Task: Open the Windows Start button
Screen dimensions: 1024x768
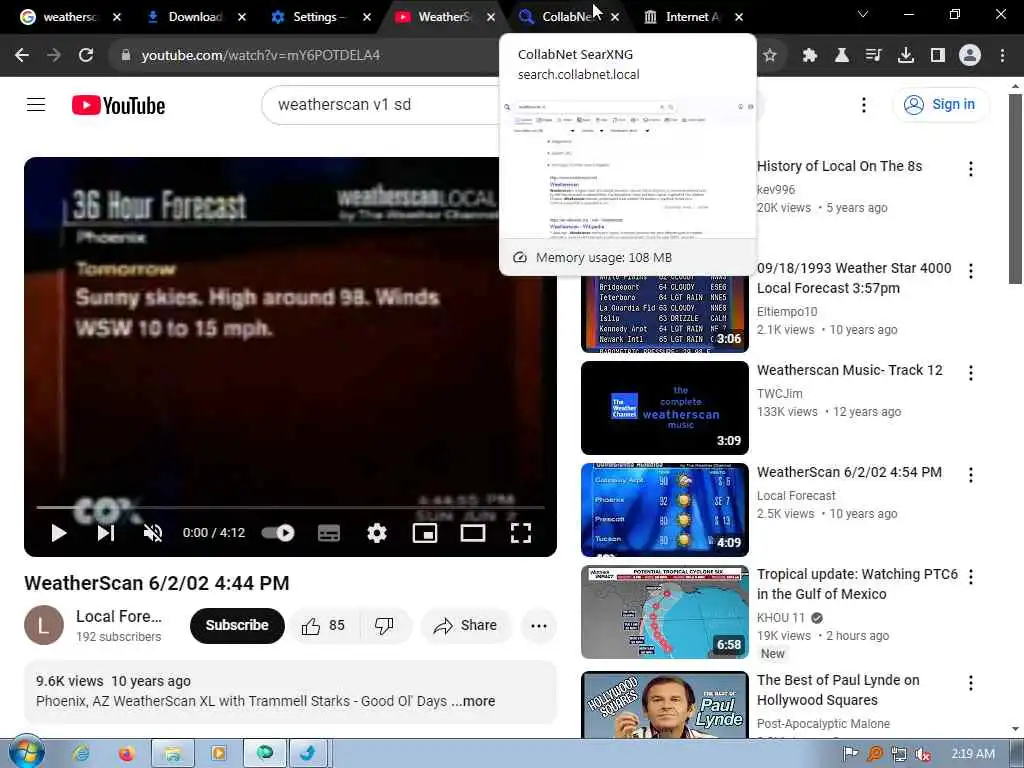Action: pos(27,753)
